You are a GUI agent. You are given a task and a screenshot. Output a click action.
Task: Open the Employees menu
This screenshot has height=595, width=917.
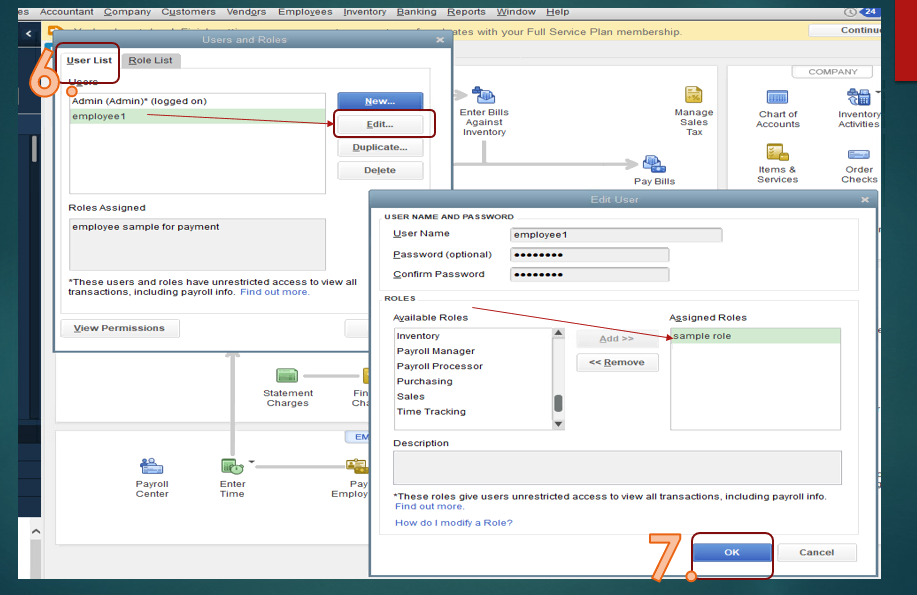point(305,12)
